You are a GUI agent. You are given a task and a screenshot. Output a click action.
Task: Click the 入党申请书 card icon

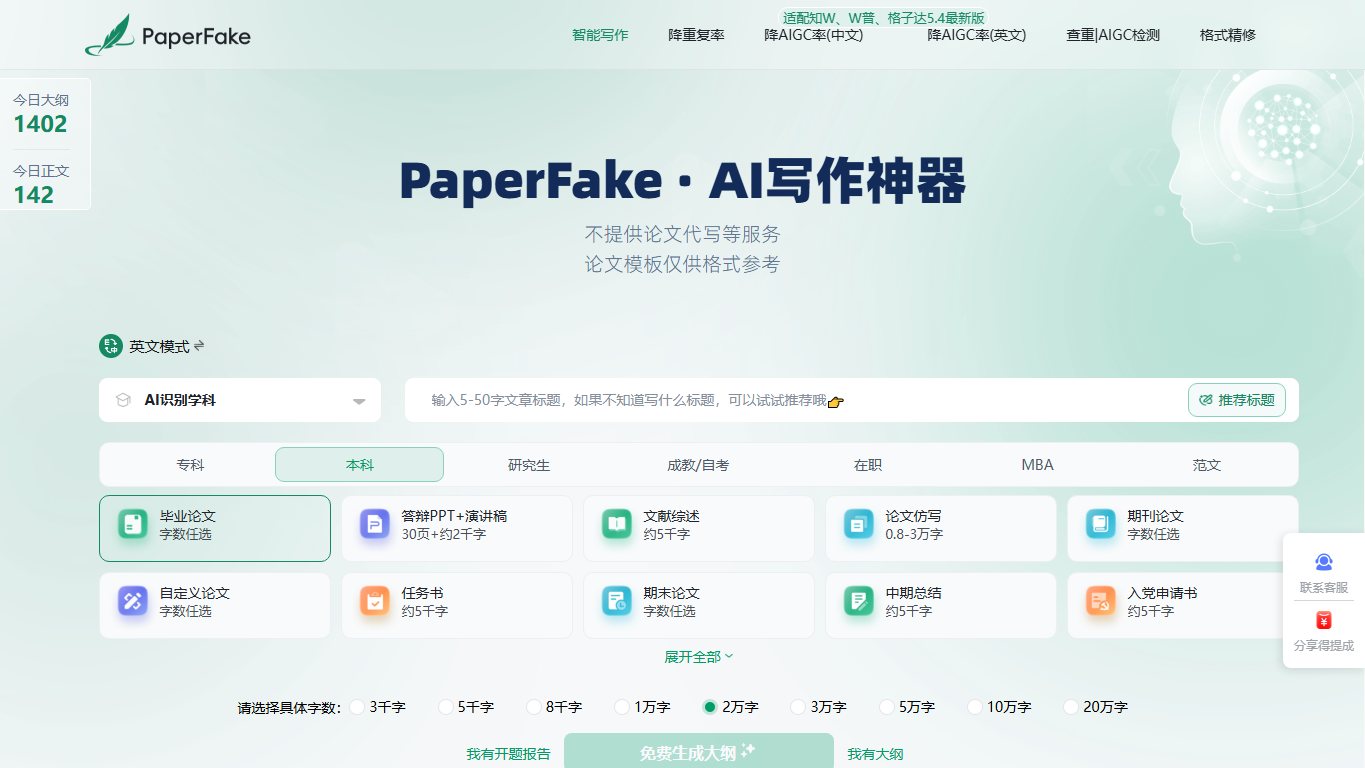click(1101, 601)
